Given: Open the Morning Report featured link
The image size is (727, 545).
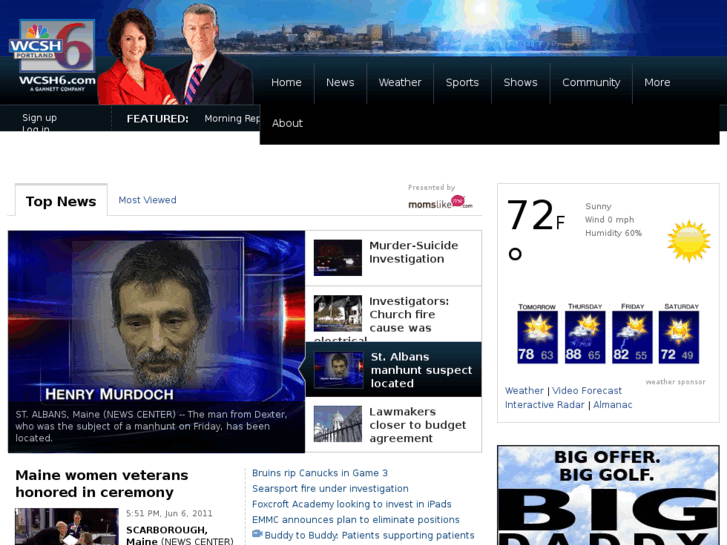Looking at the screenshot, I should point(232,119).
